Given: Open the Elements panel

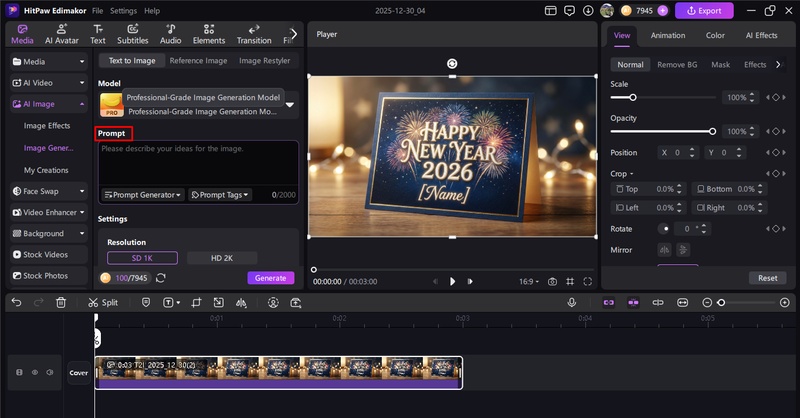Looking at the screenshot, I should 209,34.
